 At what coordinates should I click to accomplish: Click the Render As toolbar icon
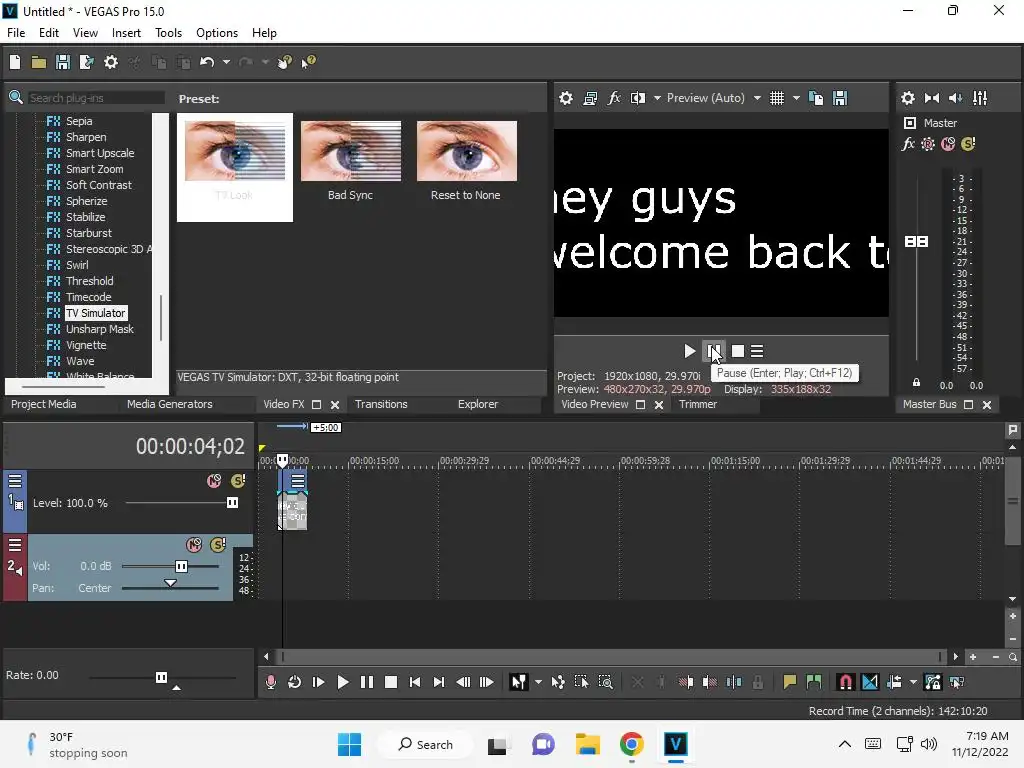click(86, 62)
